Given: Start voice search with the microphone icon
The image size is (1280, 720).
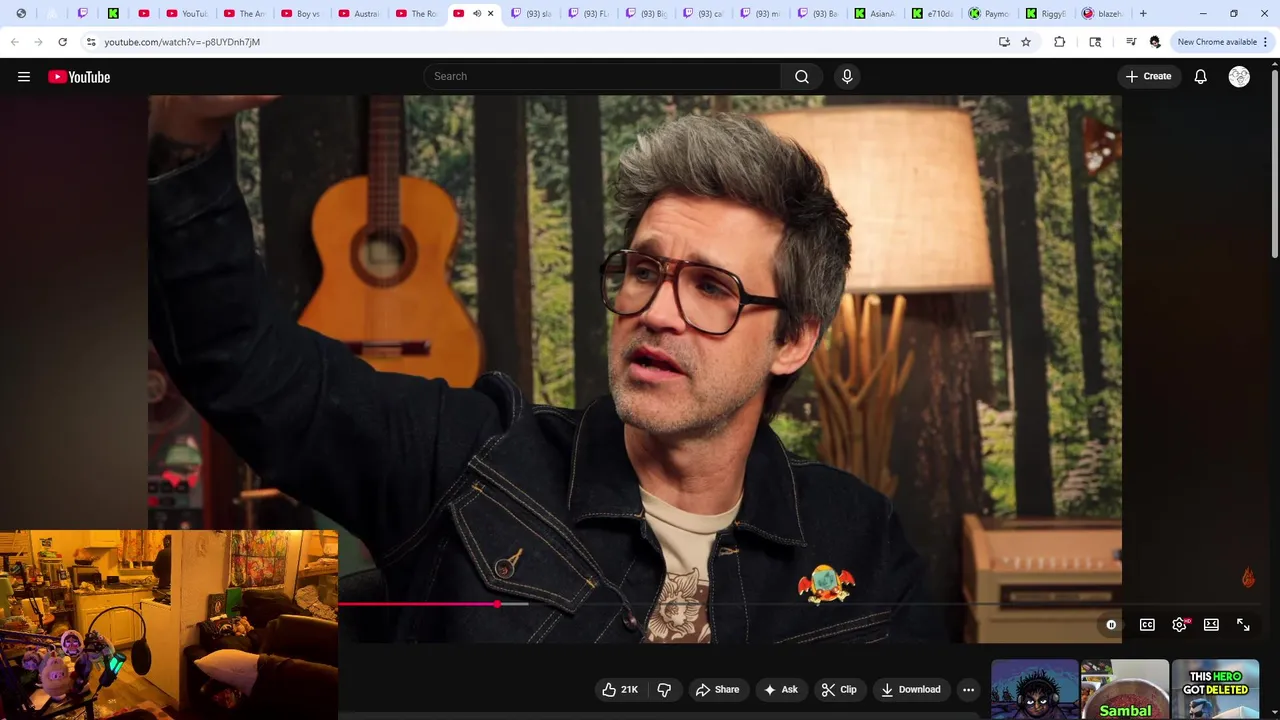Looking at the screenshot, I should (x=847, y=77).
